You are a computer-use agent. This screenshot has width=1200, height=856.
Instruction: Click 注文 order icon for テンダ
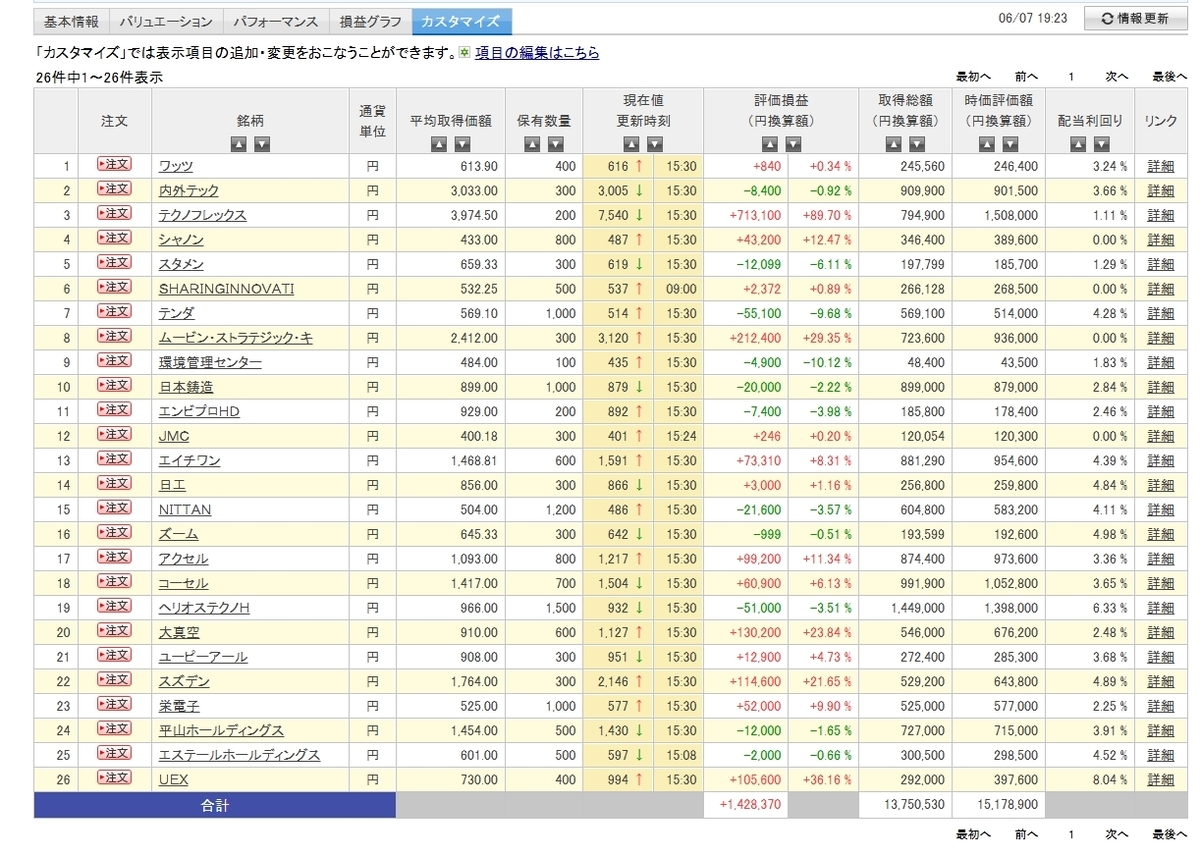click(114, 311)
